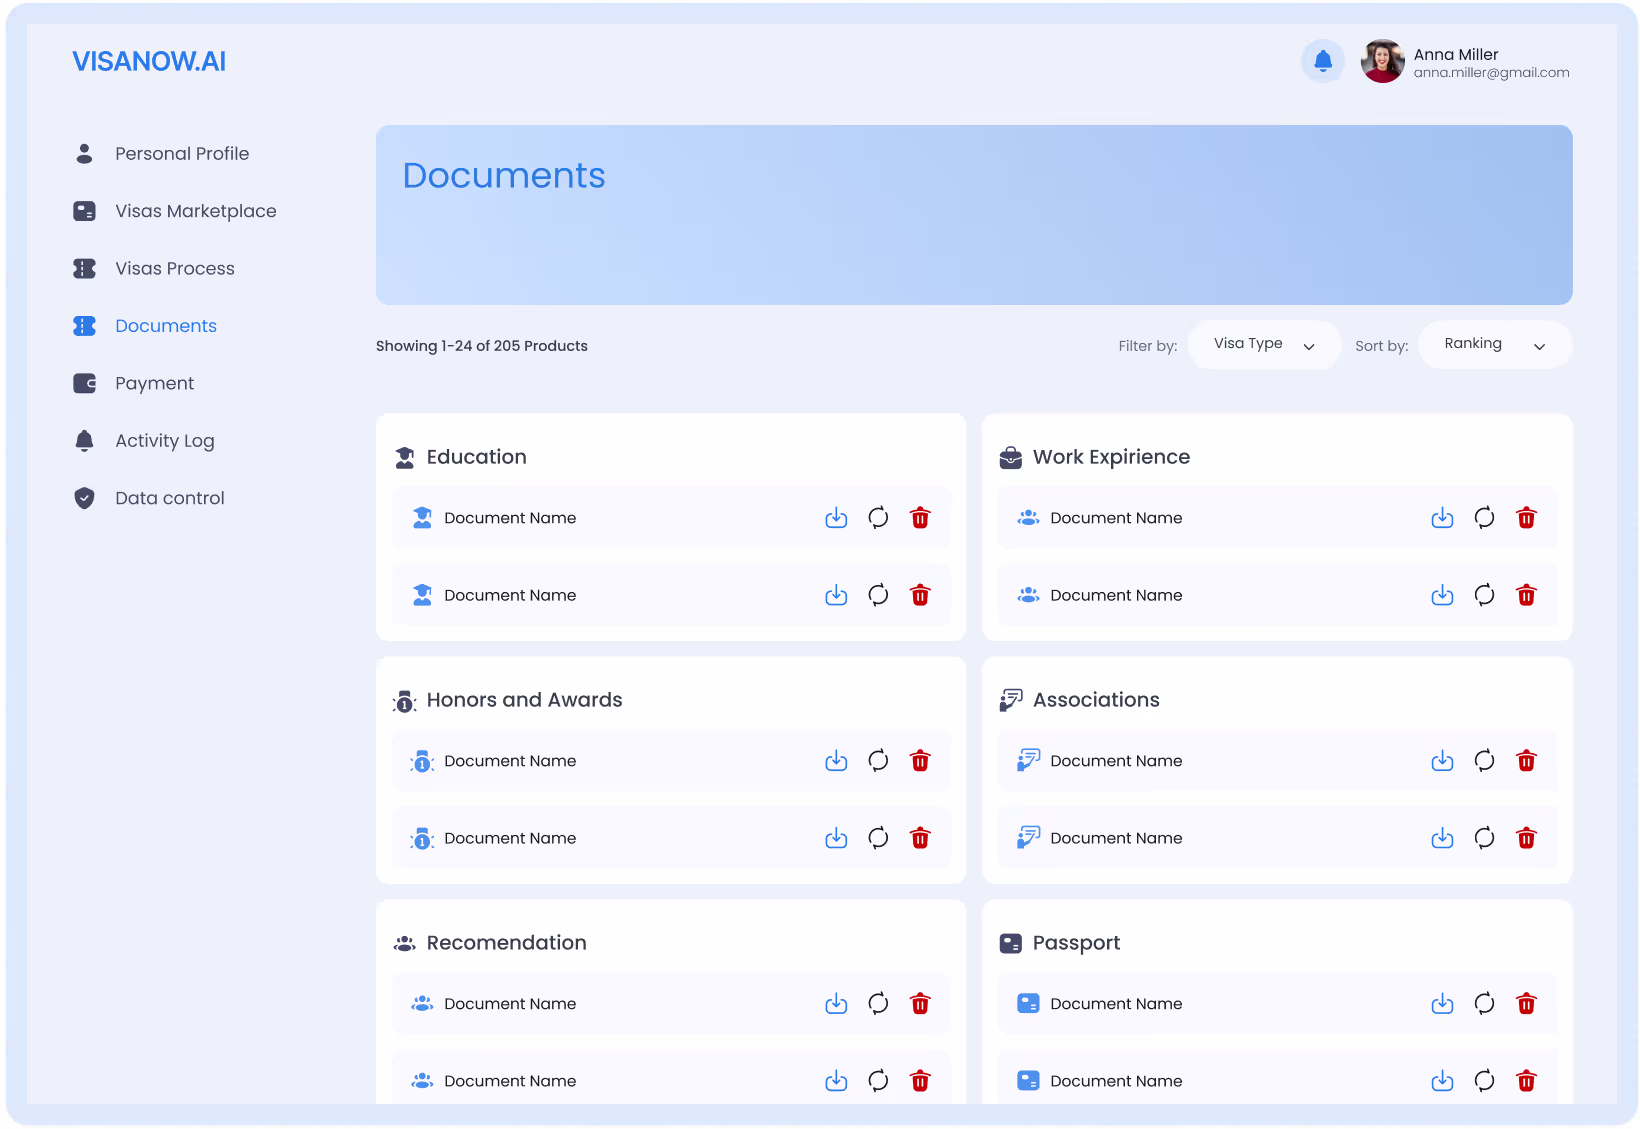Refresh the first Passport document

[1484, 1004]
